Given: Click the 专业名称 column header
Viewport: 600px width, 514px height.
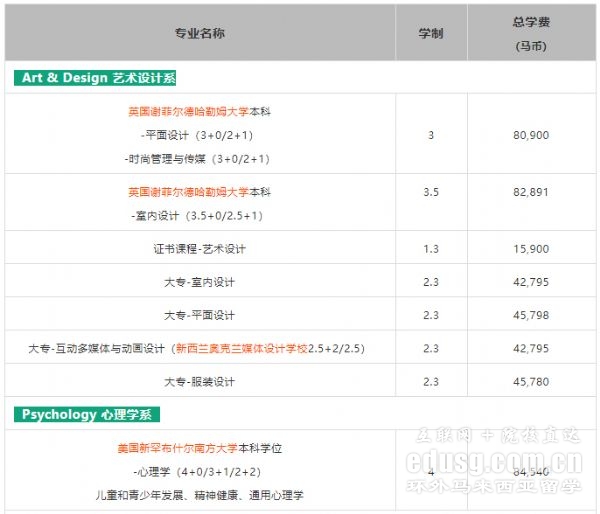Looking at the screenshot, I should tap(199, 33).
